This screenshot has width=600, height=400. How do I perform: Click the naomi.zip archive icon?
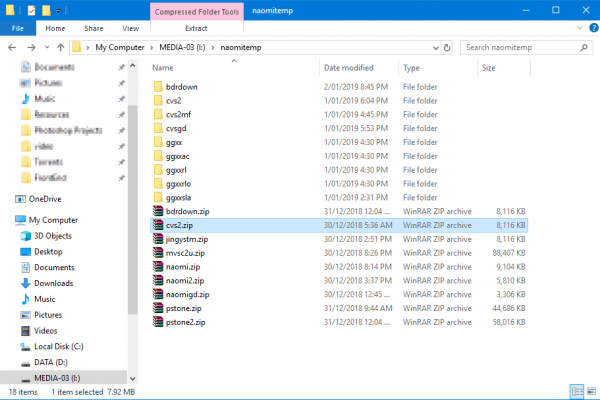pyautogui.click(x=158, y=266)
